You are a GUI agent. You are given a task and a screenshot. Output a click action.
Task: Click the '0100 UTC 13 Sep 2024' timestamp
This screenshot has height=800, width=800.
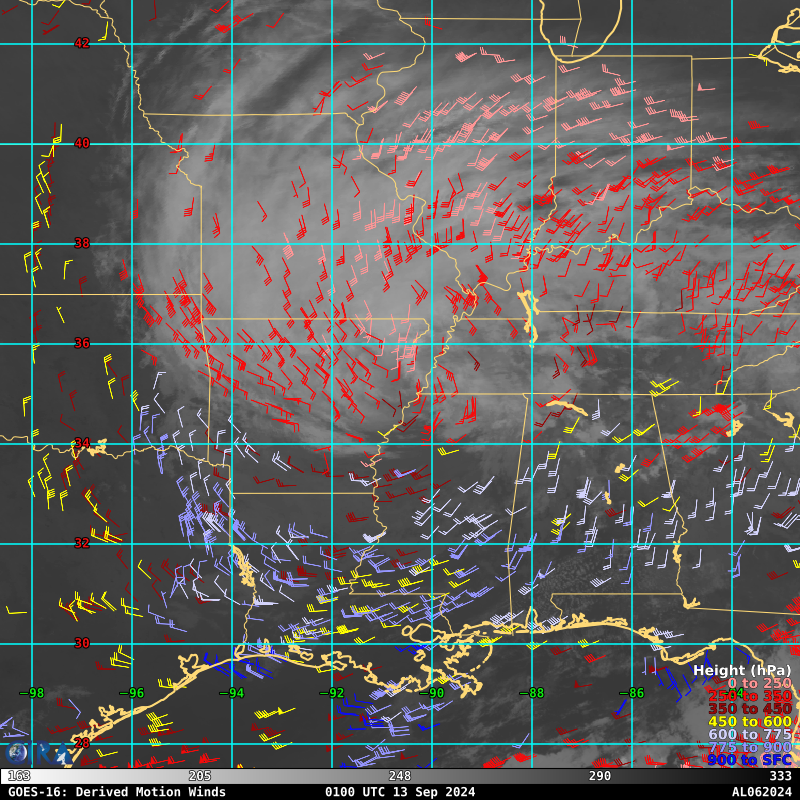click(400, 792)
